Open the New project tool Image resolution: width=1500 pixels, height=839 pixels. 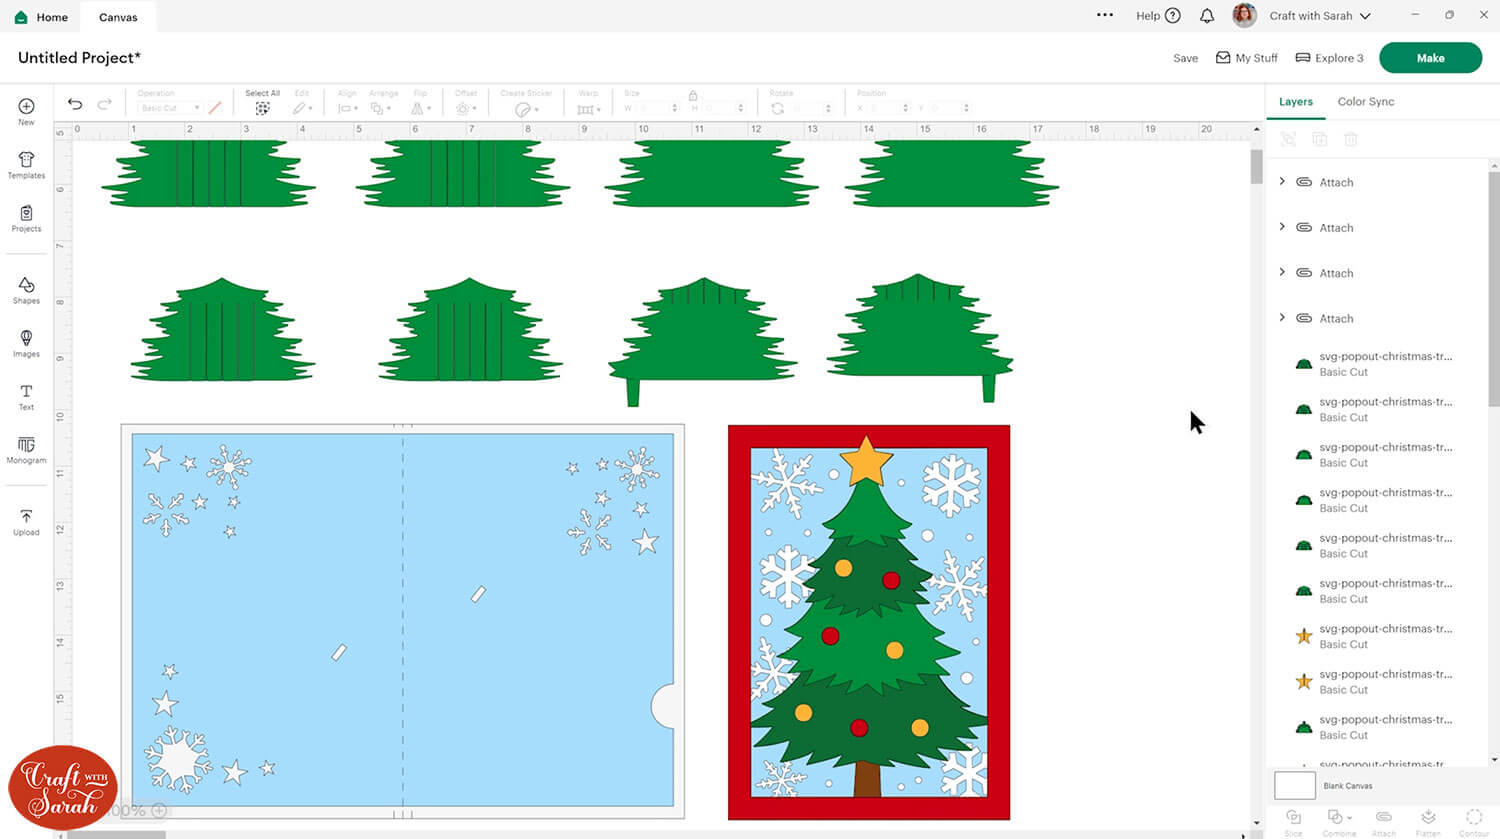click(x=26, y=111)
